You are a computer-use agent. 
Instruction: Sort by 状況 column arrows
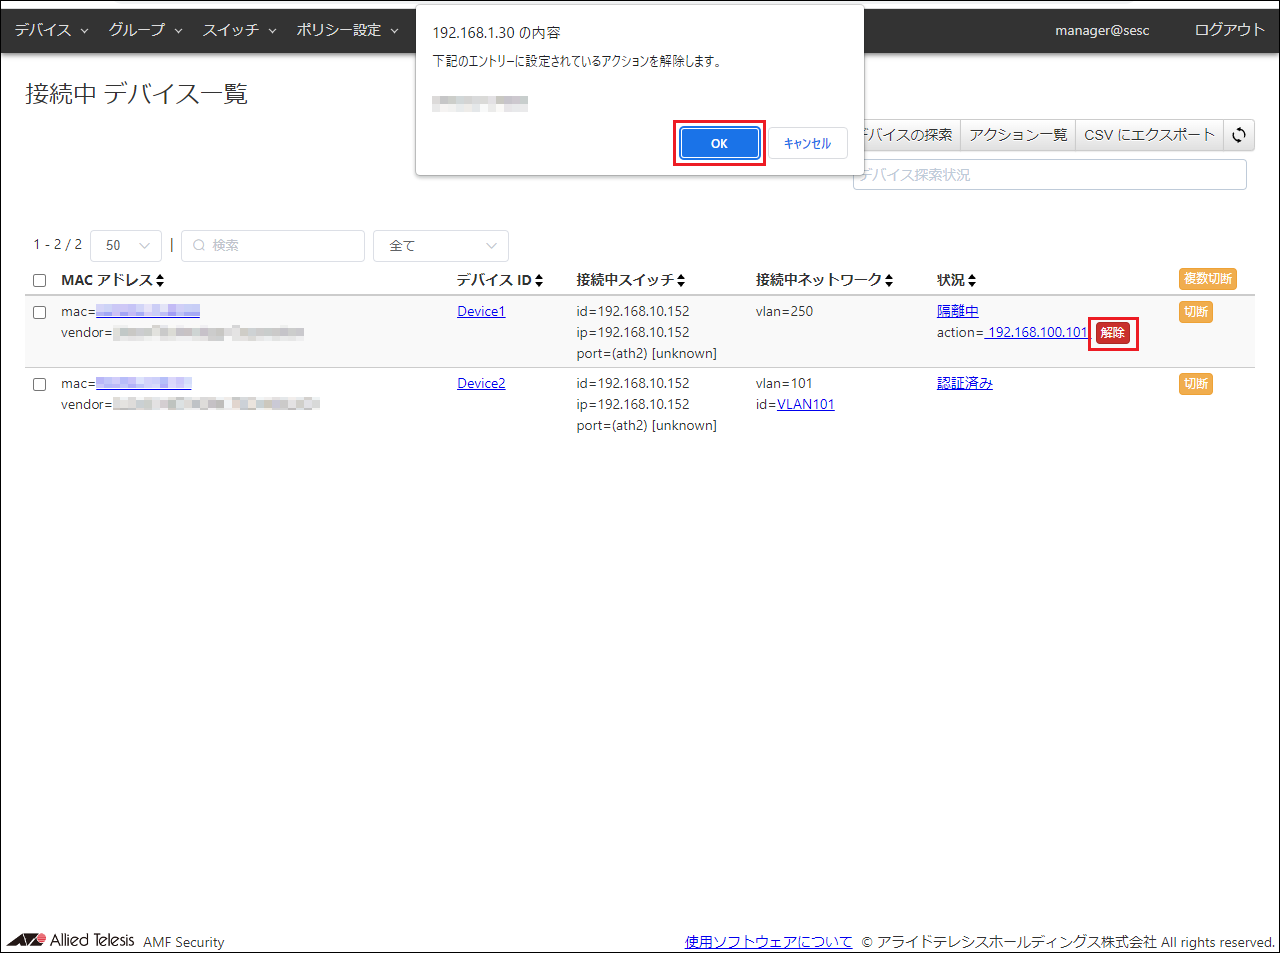point(972,281)
